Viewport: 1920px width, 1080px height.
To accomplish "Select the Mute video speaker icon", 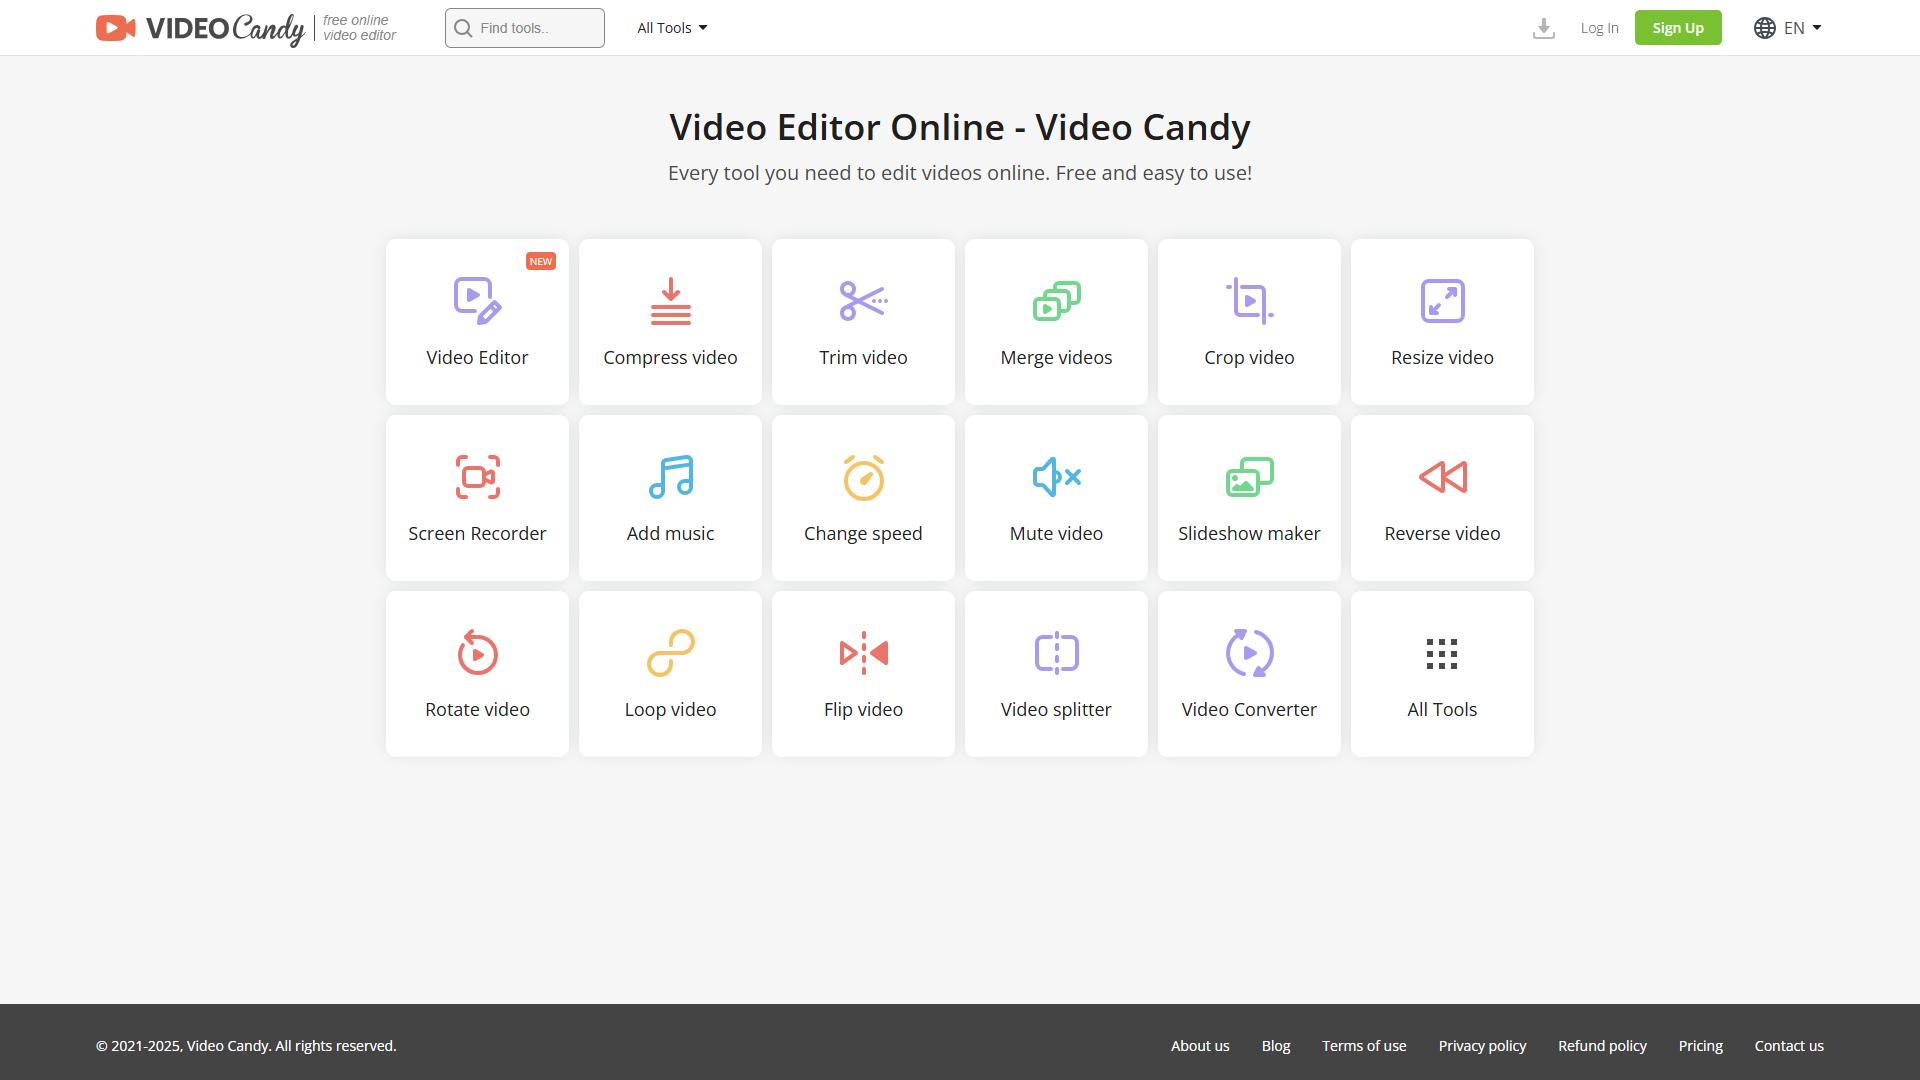I will [x=1056, y=477].
